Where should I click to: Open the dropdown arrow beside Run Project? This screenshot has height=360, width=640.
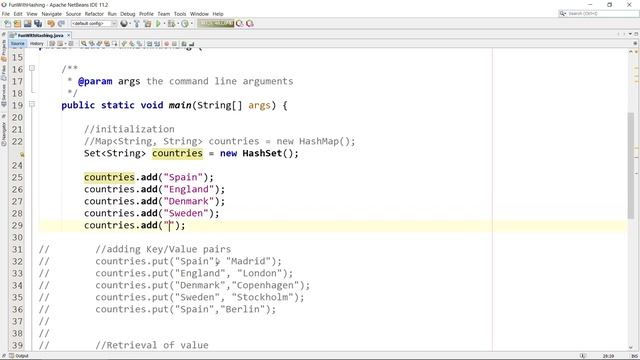click(164, 24)
